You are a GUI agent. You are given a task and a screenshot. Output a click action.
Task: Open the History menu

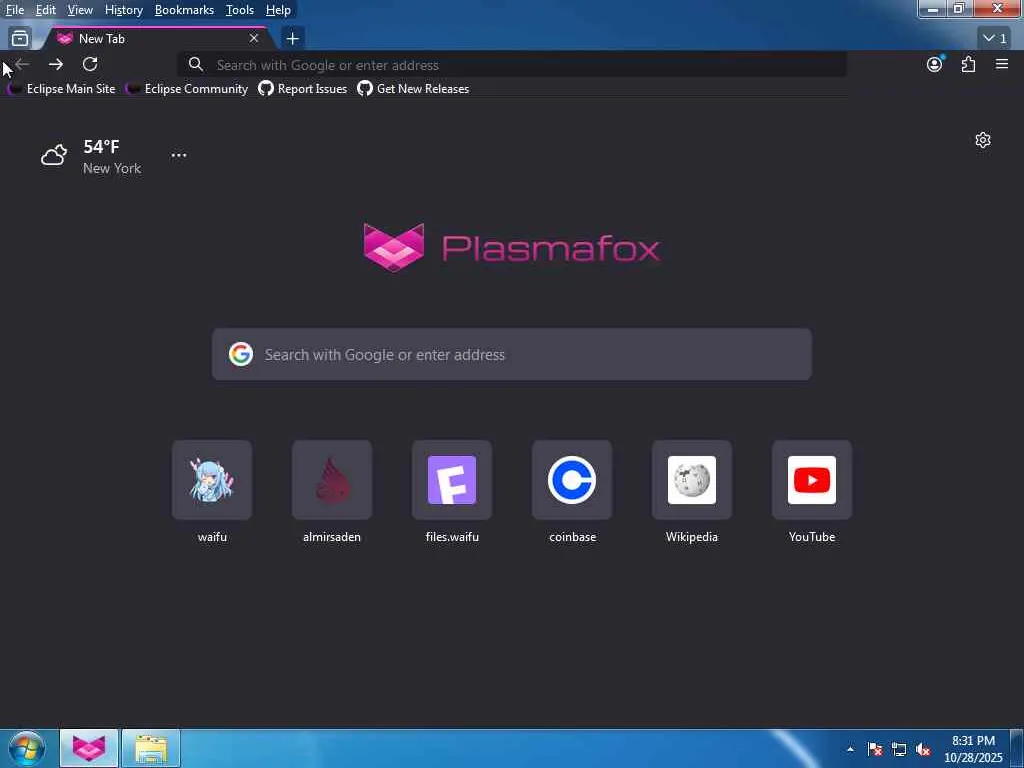(x=123, y=10)
